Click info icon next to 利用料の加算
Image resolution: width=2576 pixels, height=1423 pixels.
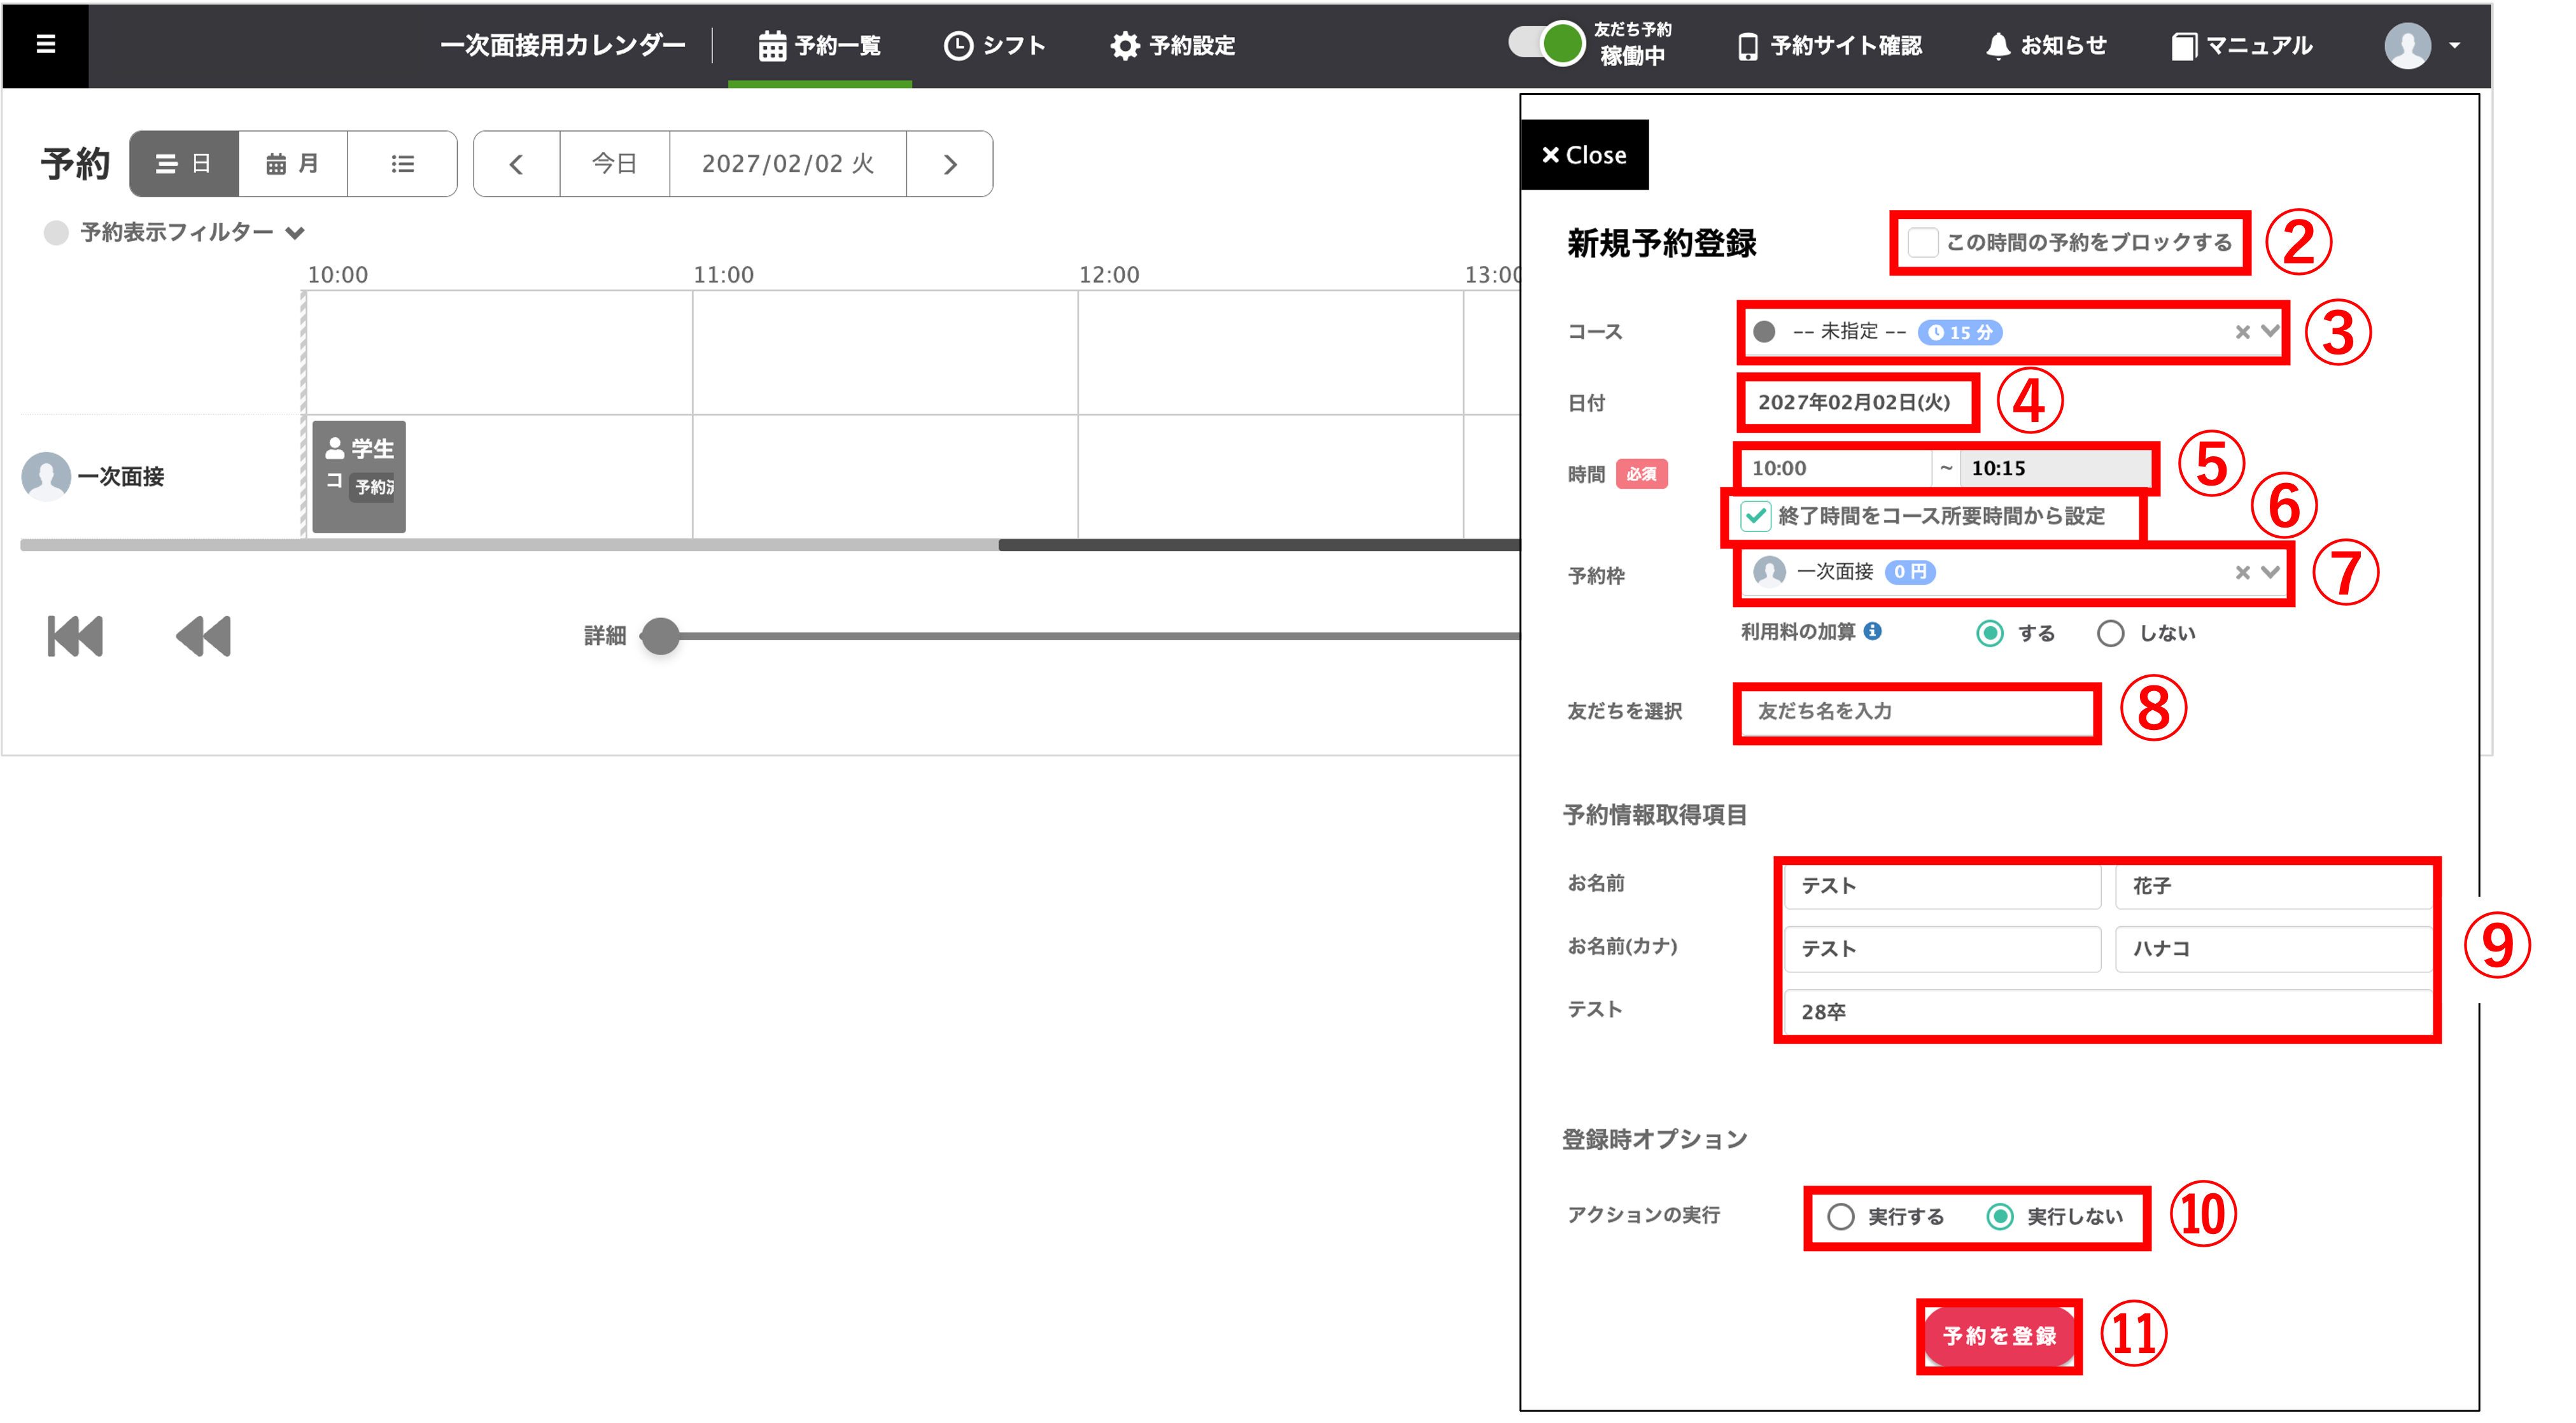1873,631
